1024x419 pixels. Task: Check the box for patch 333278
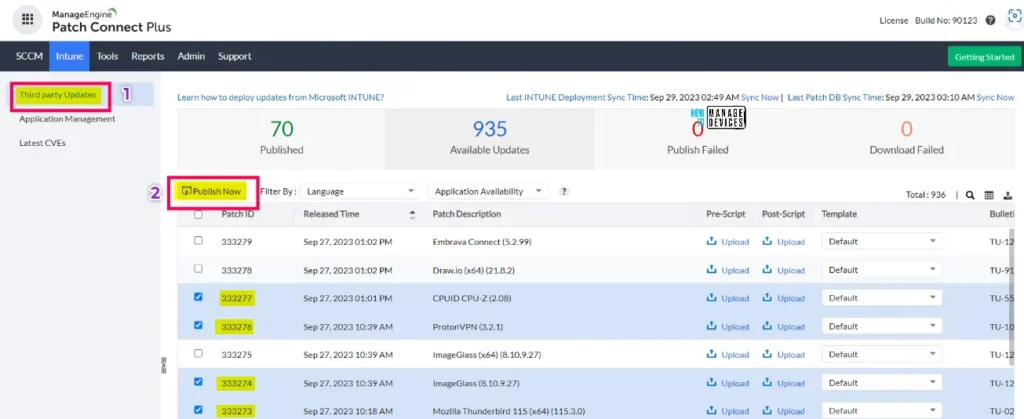coord(199,269)
